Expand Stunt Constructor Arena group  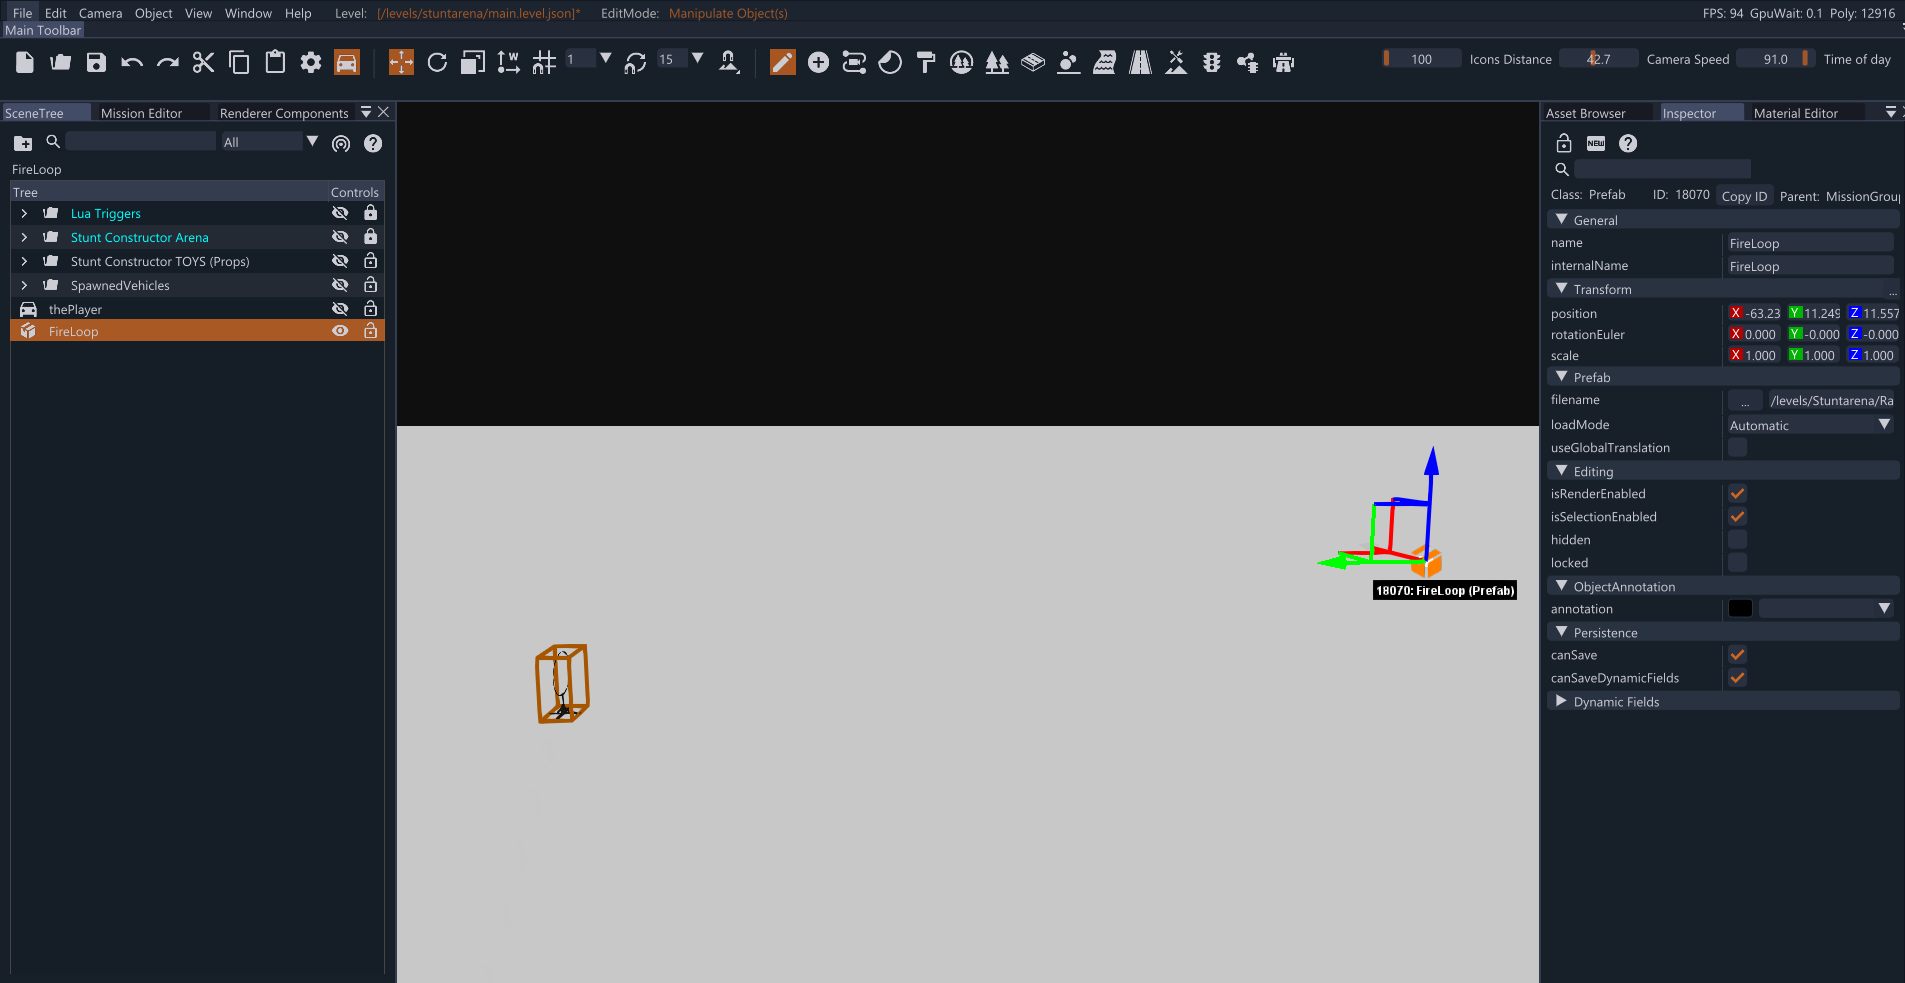[24, 237]
